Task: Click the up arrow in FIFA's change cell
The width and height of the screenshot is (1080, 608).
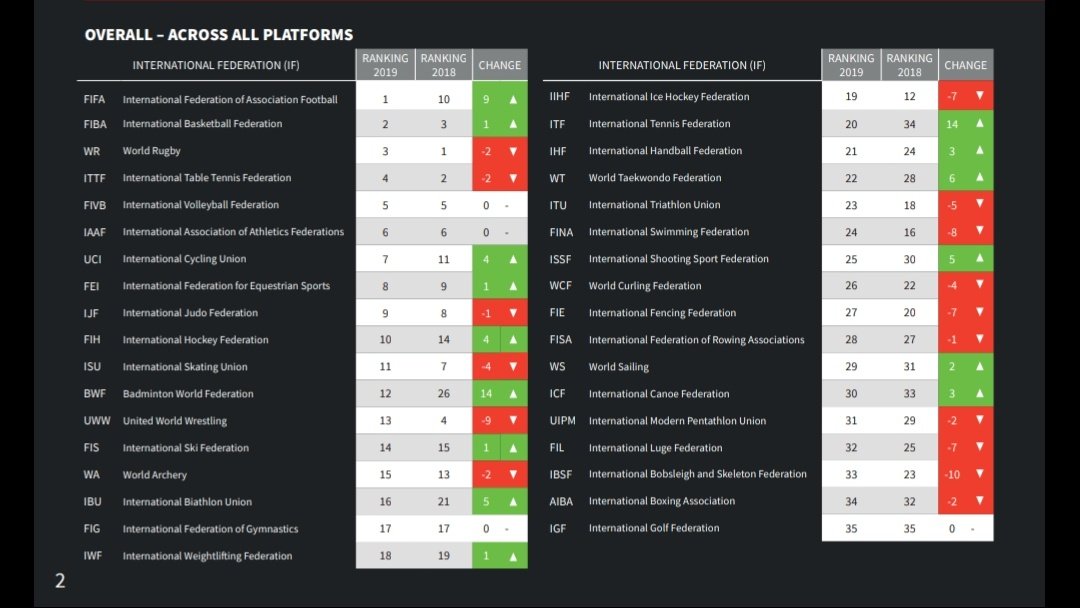Action: (513, 99)
